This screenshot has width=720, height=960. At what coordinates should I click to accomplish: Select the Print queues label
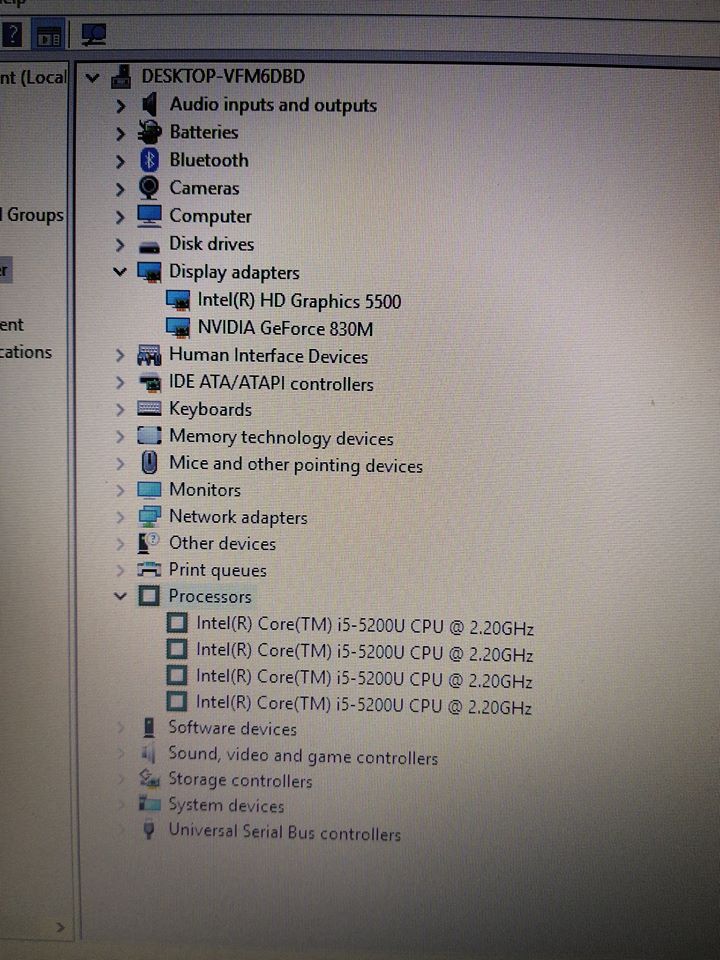[217, 570]
